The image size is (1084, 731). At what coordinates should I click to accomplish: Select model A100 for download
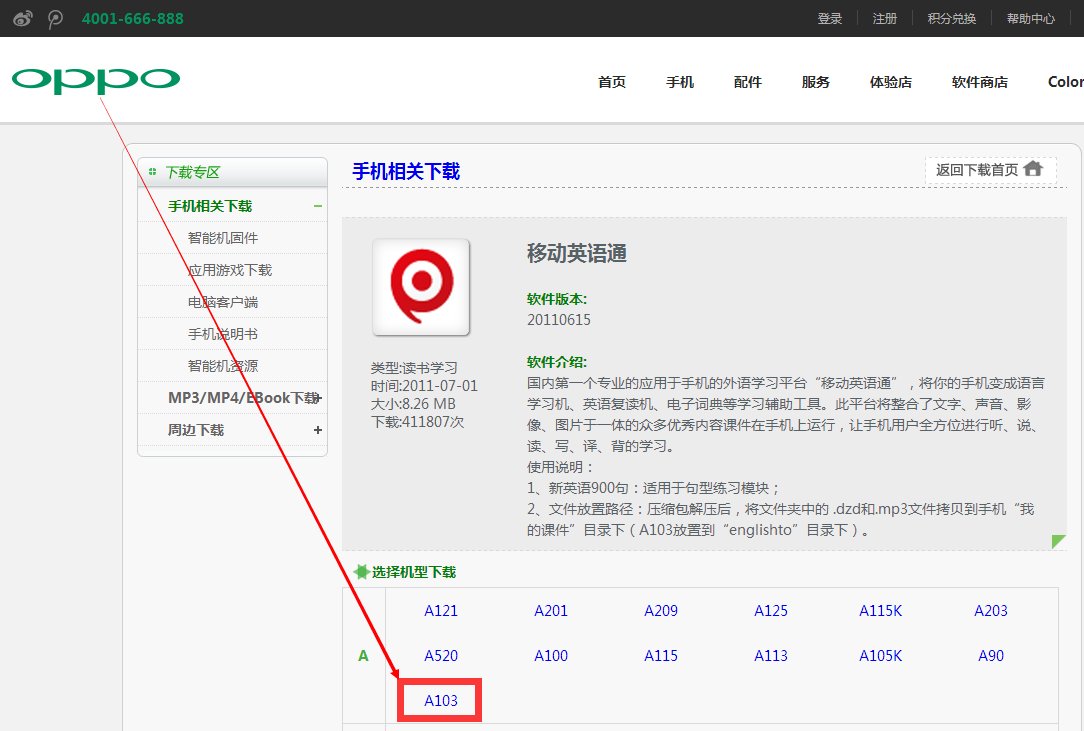tap(551, 656)
